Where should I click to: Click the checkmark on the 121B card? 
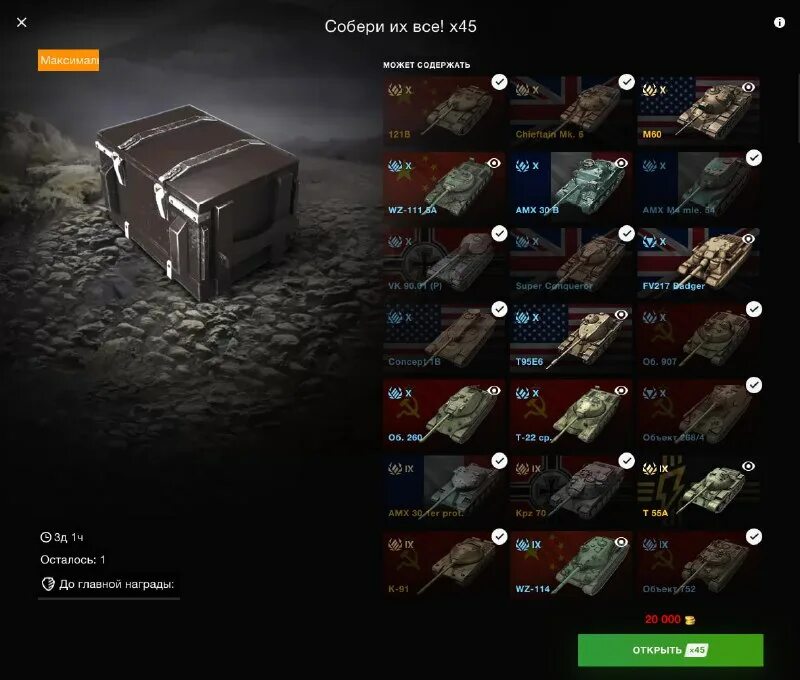(499, 82)
